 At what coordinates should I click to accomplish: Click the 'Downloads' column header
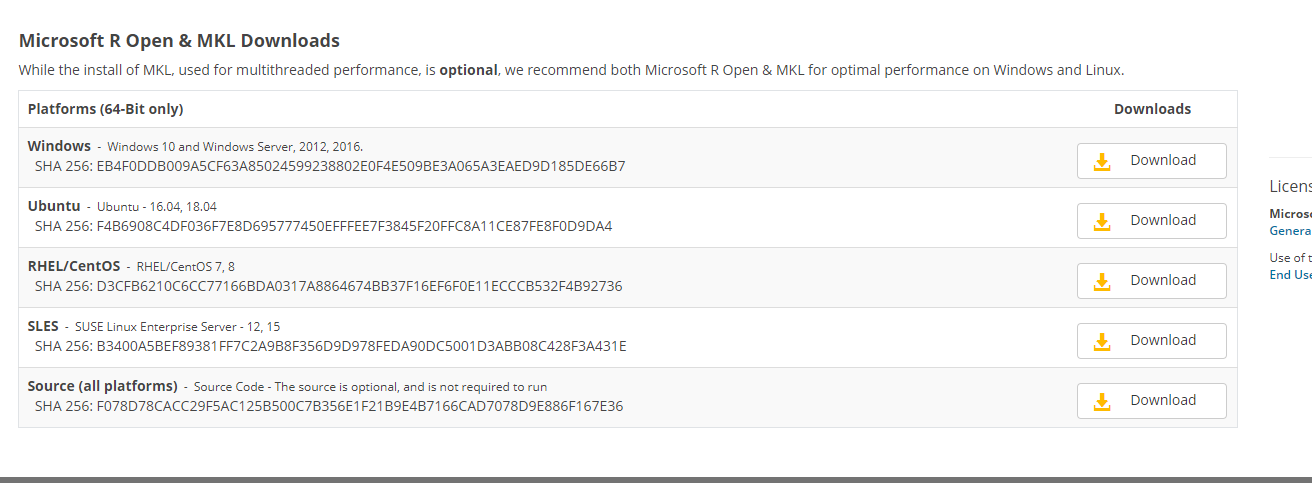pos(1152,109)
